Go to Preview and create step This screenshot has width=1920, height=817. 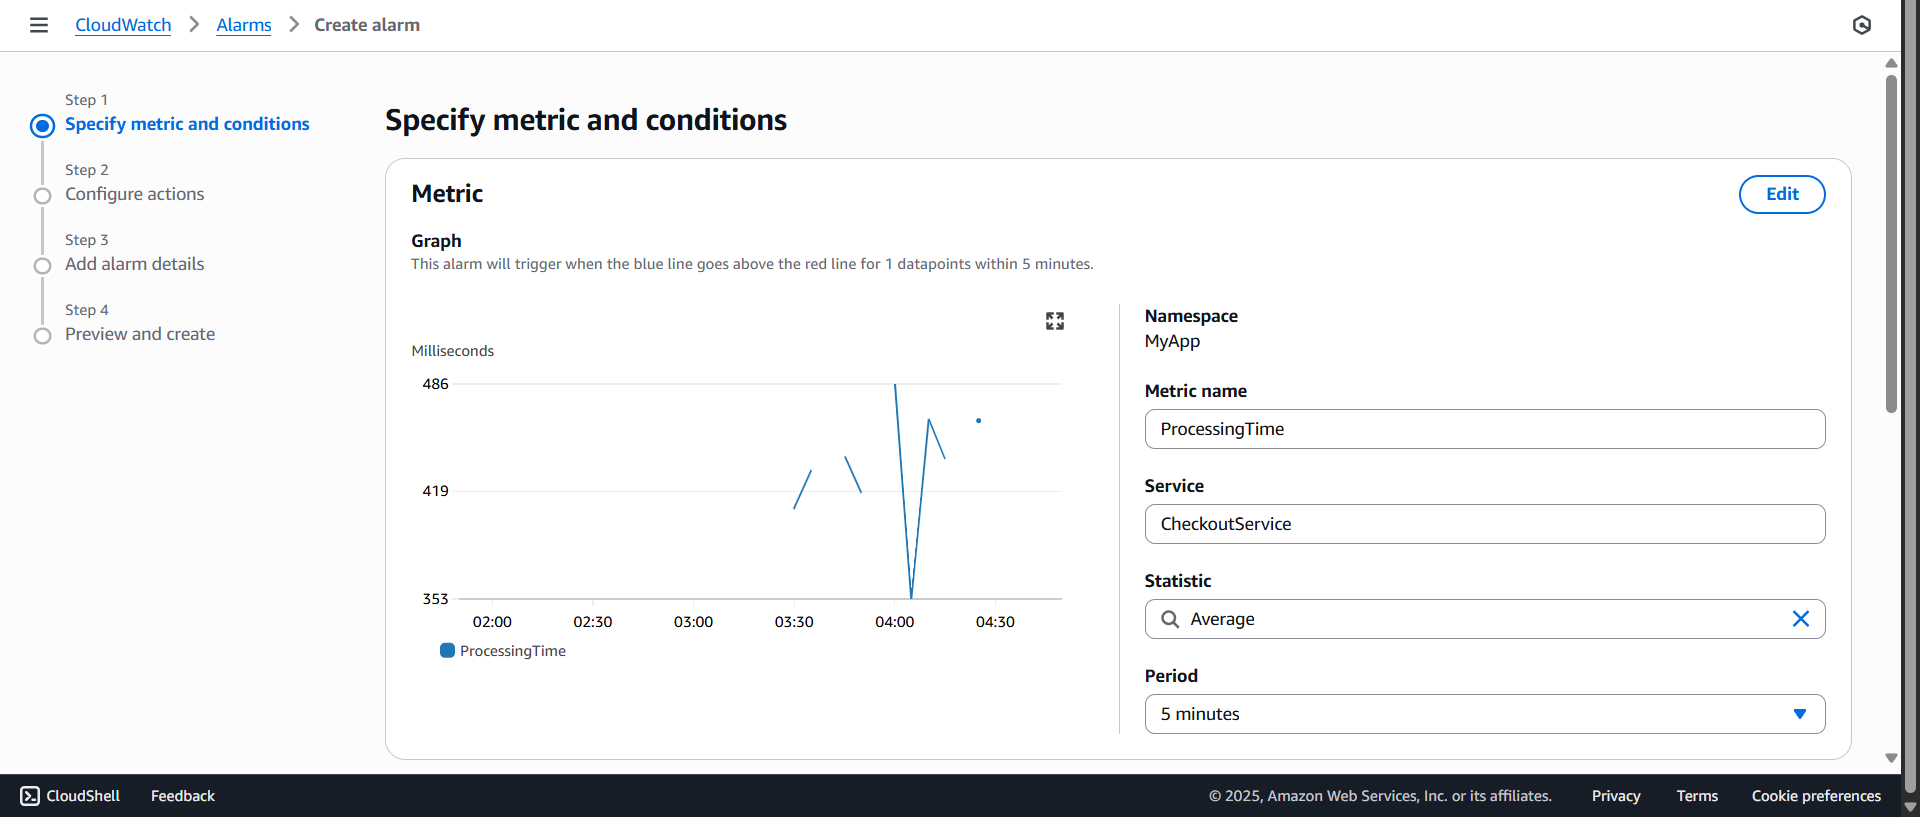pos(140,334)
